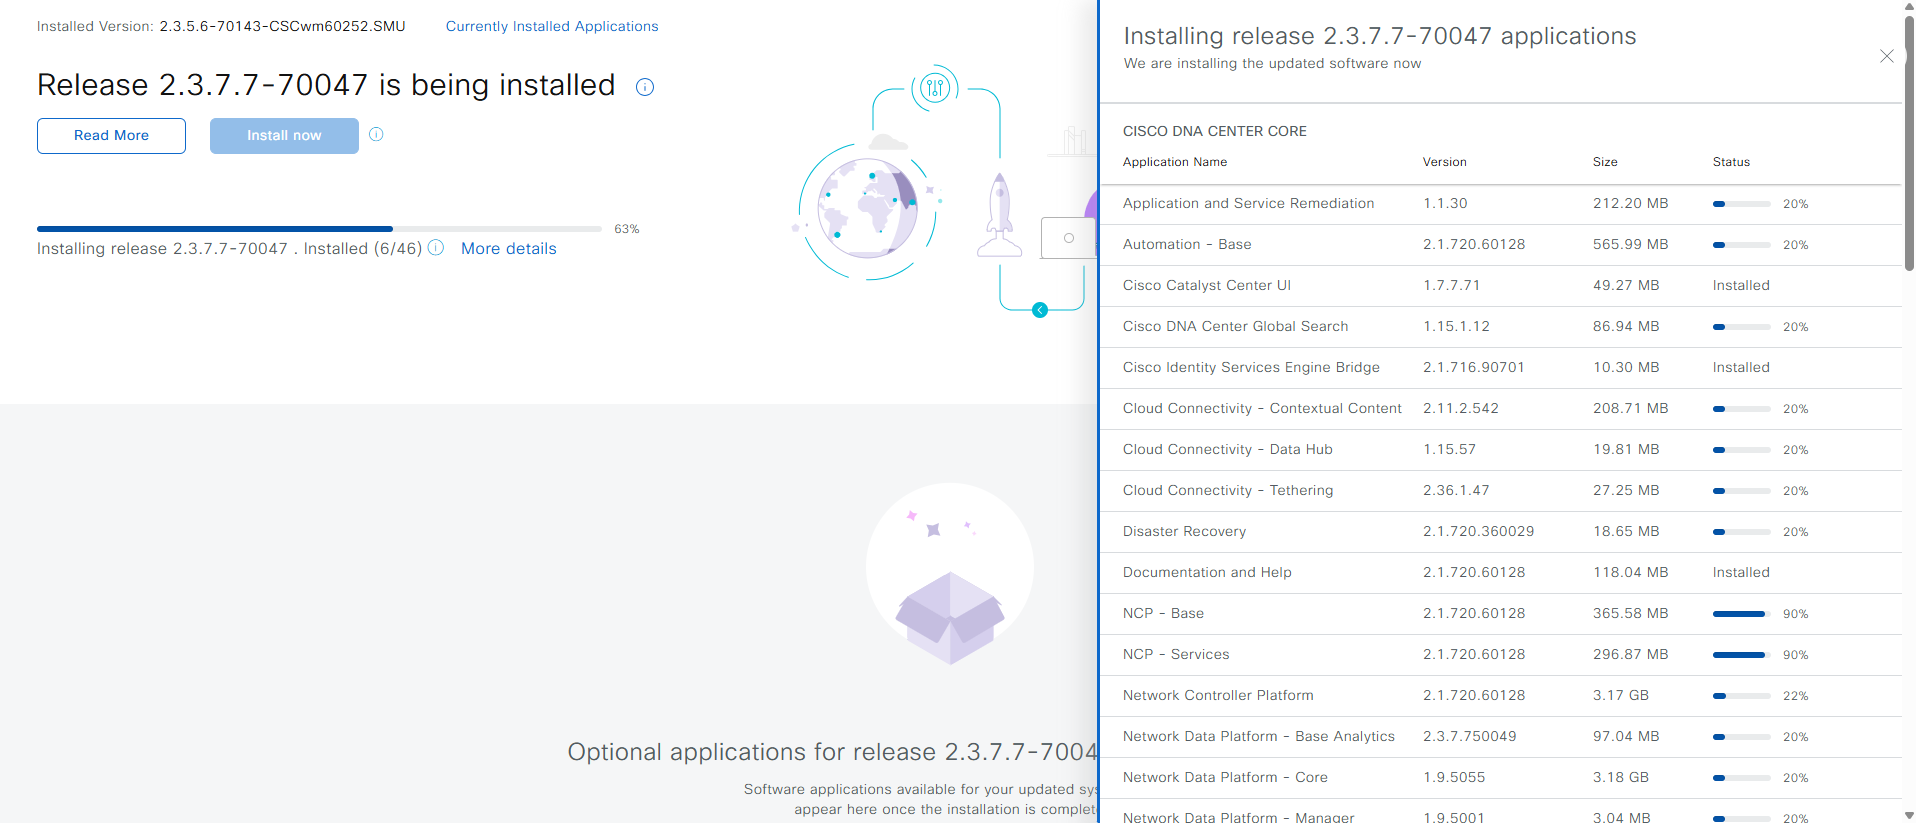Click the rocket illustration
This screenshot has width=1916, height=823.
(999, 215)
